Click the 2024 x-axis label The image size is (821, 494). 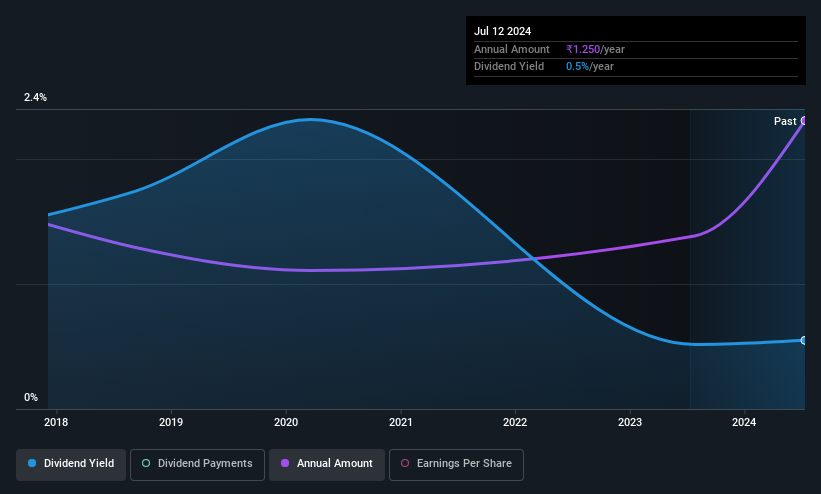click(x=744, y=422)
